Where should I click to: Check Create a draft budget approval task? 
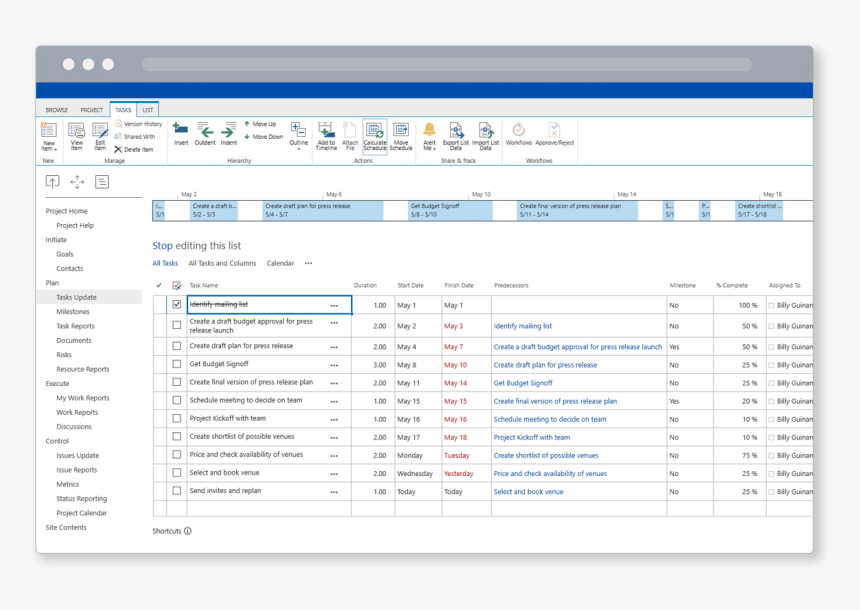click(x=177, y=325)
